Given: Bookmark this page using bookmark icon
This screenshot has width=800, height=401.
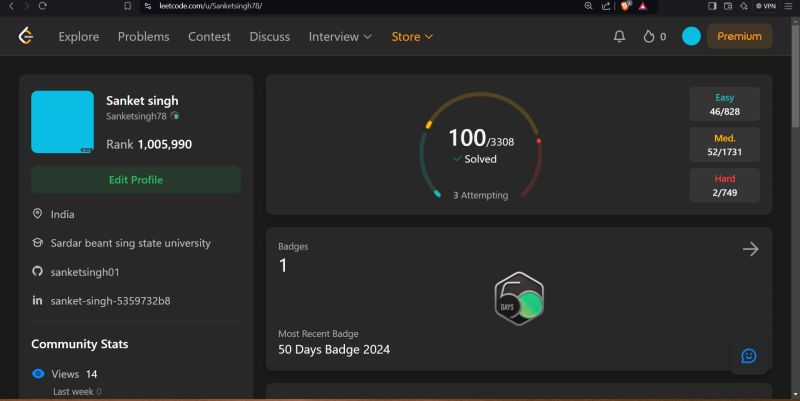Looking at the screenshot, I should click(128, 6).
